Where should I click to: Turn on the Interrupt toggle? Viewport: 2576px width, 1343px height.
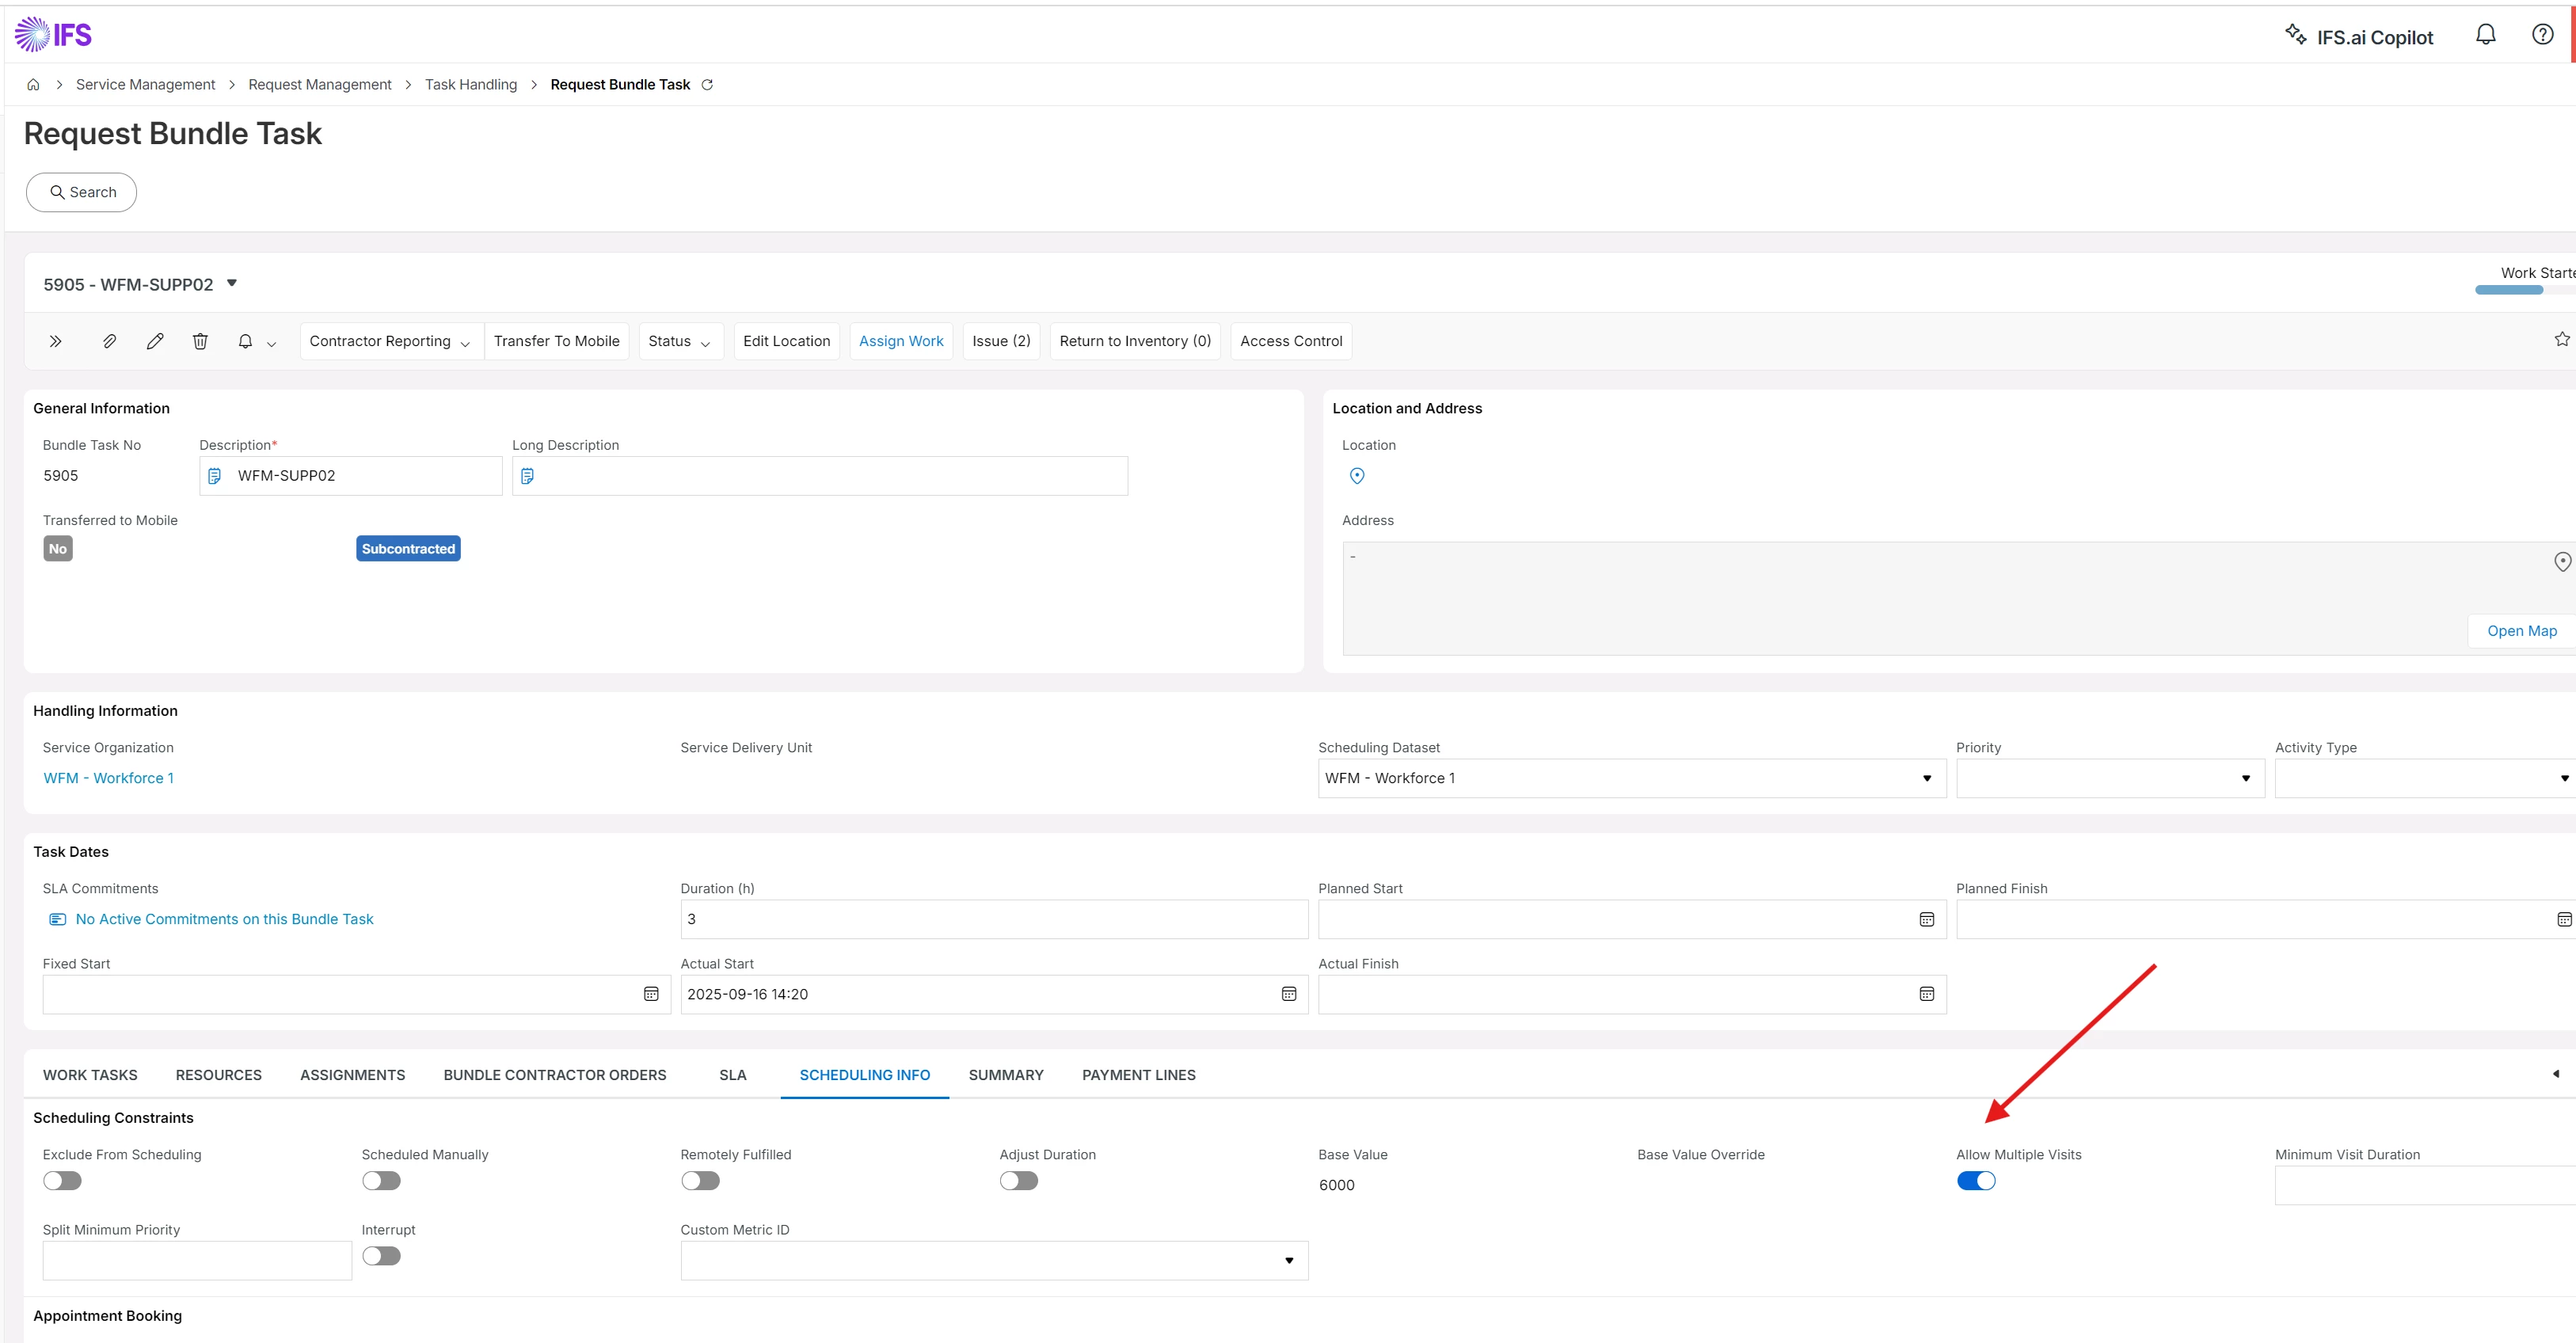pyautogui.click(x=381, y=1256)
